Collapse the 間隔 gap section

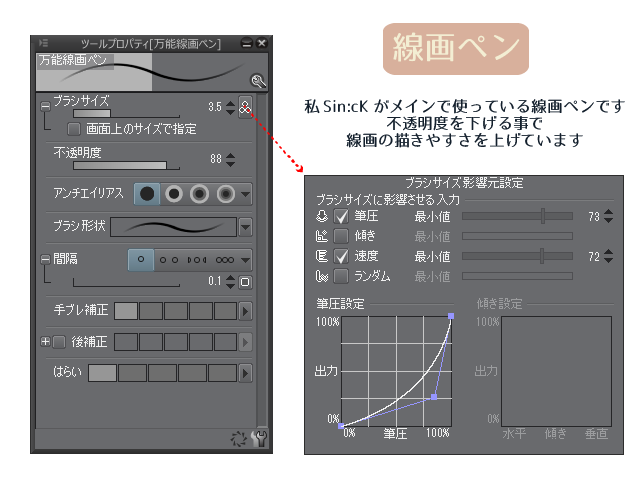point(45,260)
